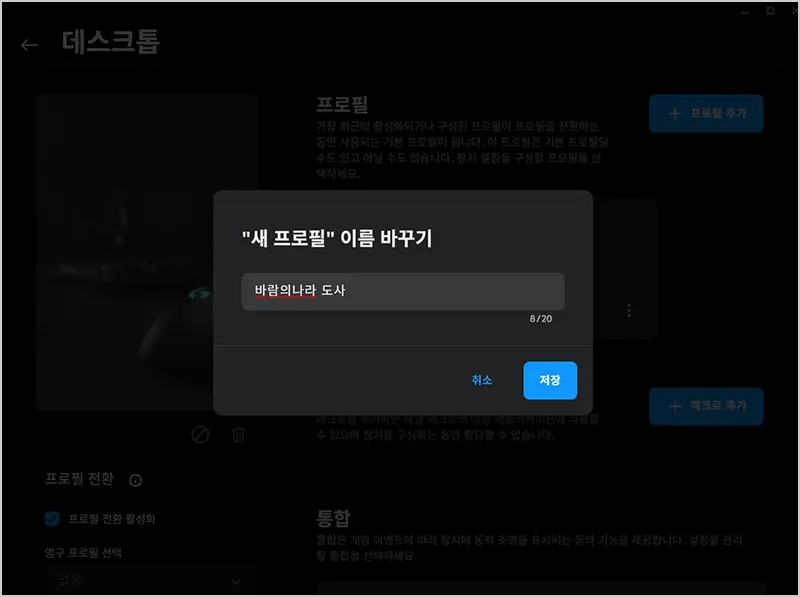
Task: Click the 통합 section heading
Action: tap(333, 518)
